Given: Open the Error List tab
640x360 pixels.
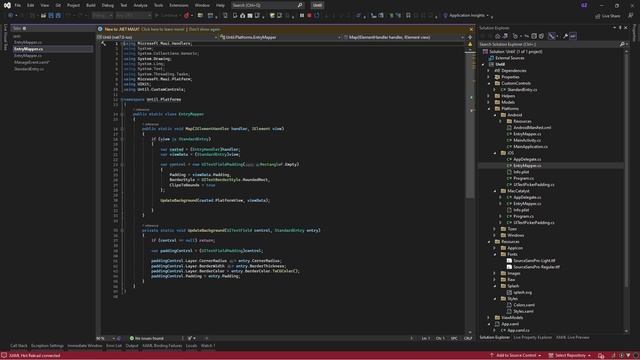Looking at the screenshot, I should 114,346.
